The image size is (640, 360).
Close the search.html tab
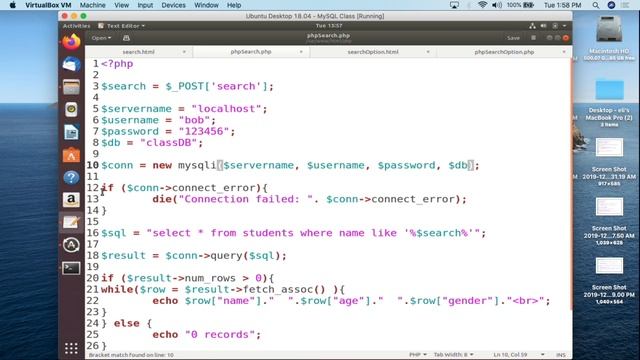click(184, 52)
